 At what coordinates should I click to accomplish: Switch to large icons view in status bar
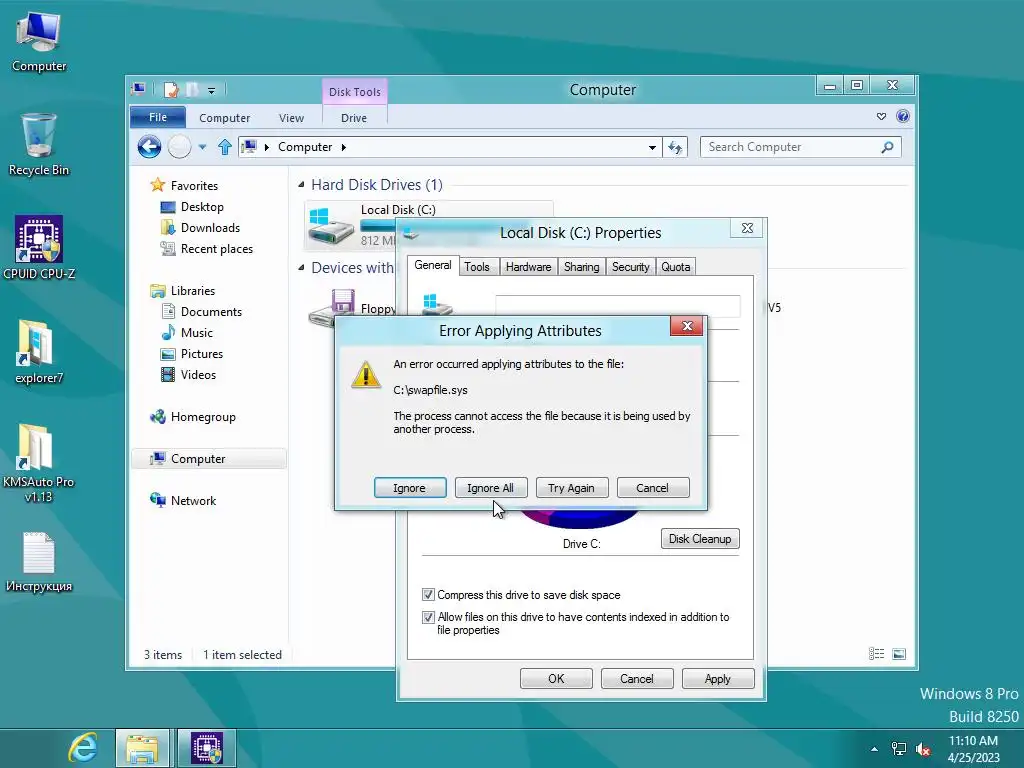899,654
